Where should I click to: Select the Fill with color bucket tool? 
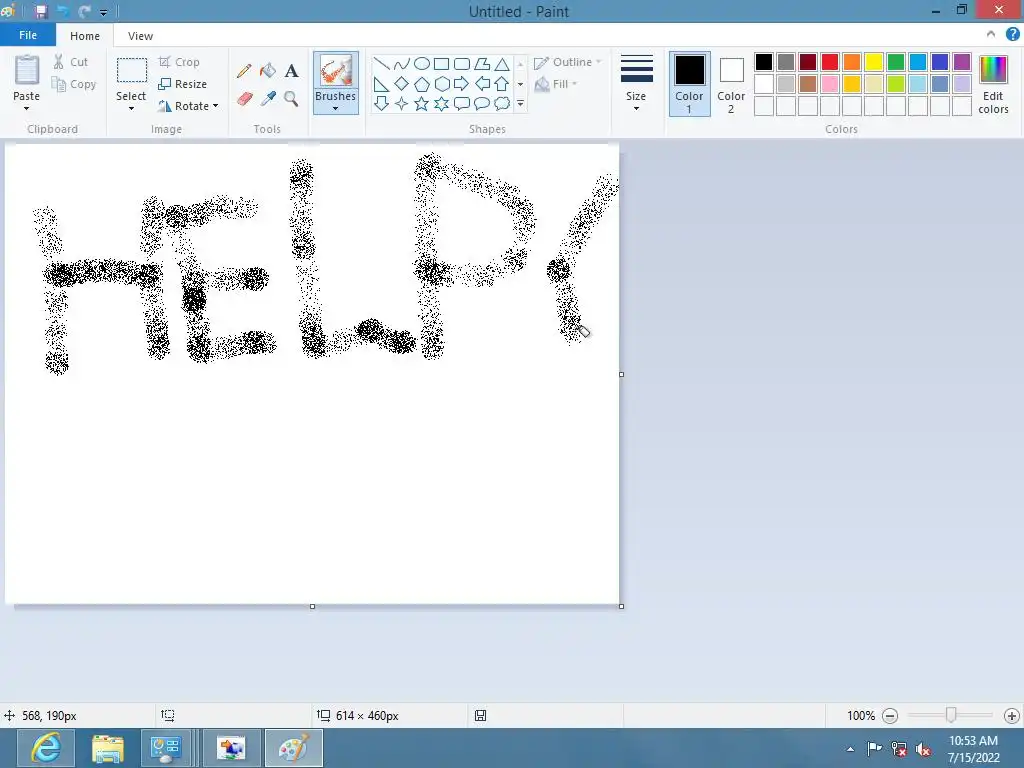coord(268,71)
